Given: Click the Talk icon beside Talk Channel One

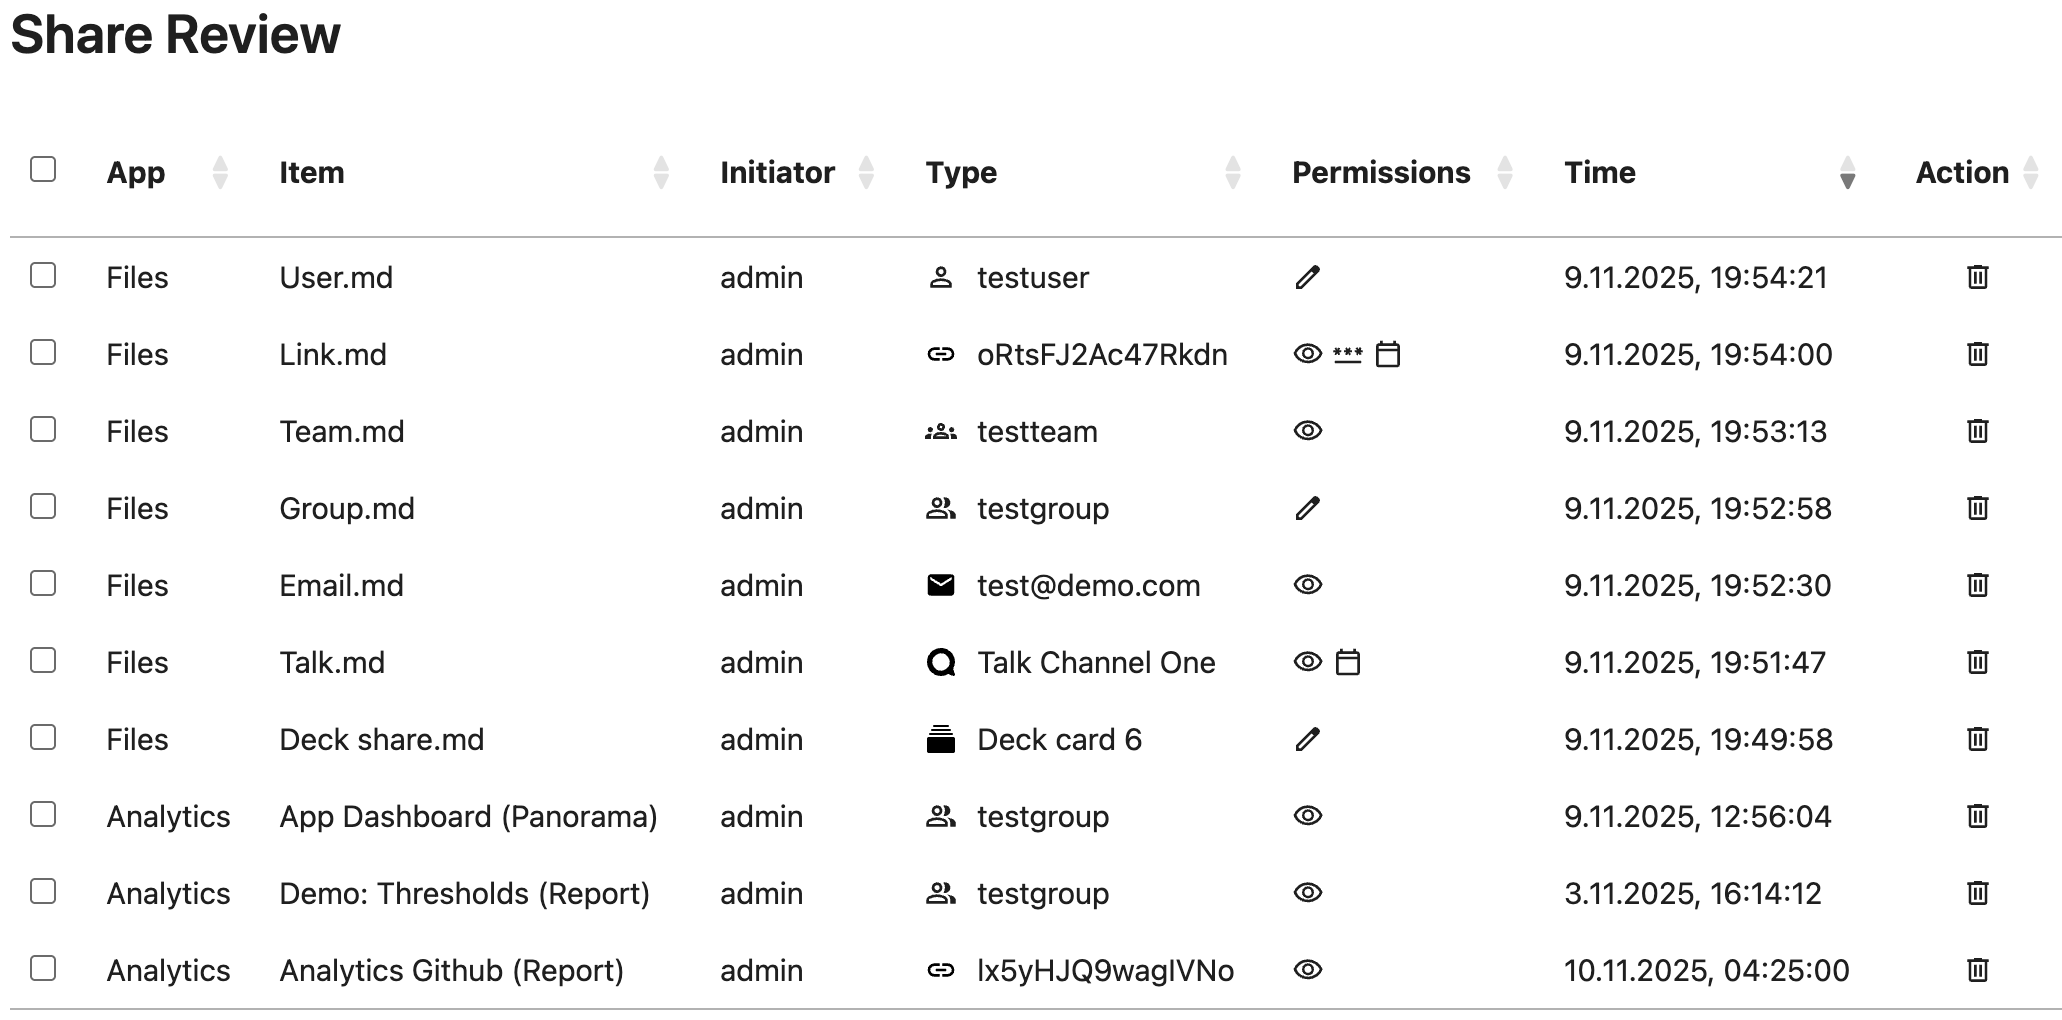Looking at the screenshot, I should tap(941, 662).
